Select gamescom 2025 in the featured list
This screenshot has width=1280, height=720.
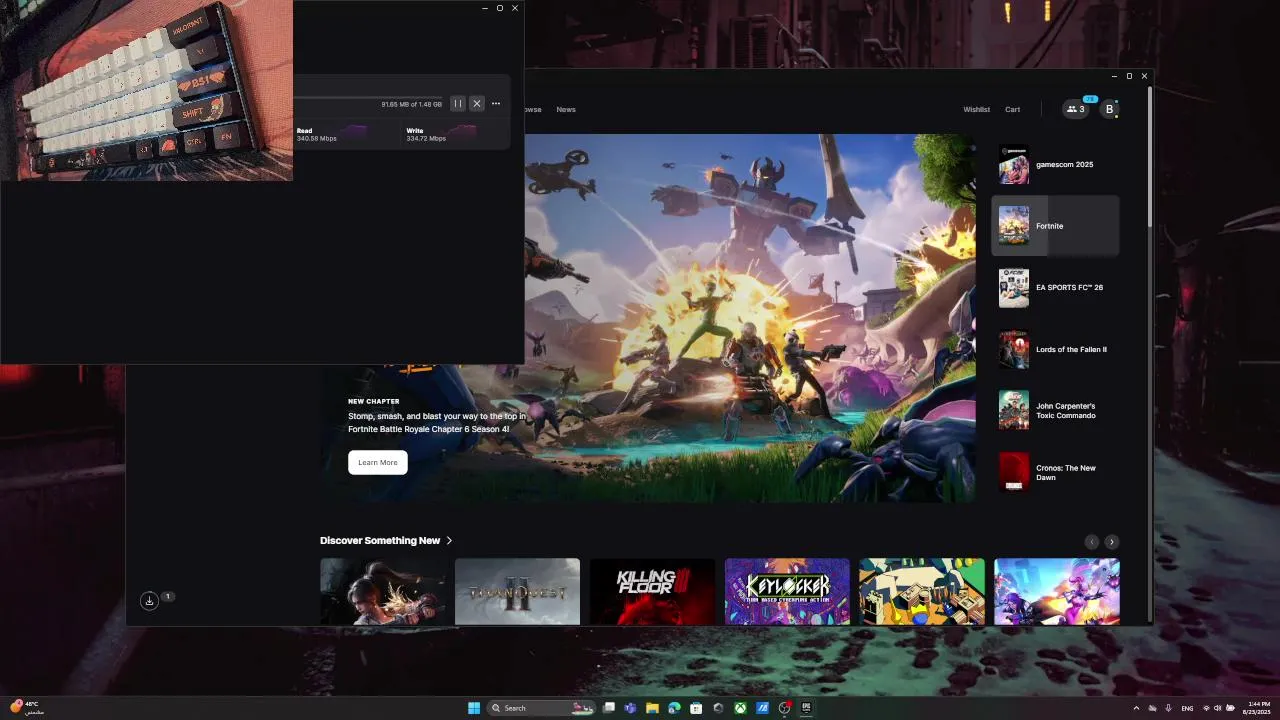[1055, 164]
